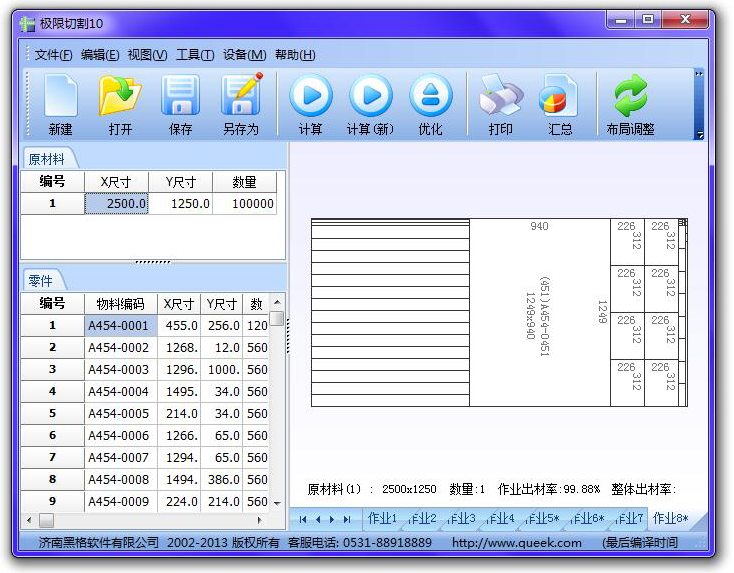Click the 386.0 Y尺寸 cell

tap(221, 479)
